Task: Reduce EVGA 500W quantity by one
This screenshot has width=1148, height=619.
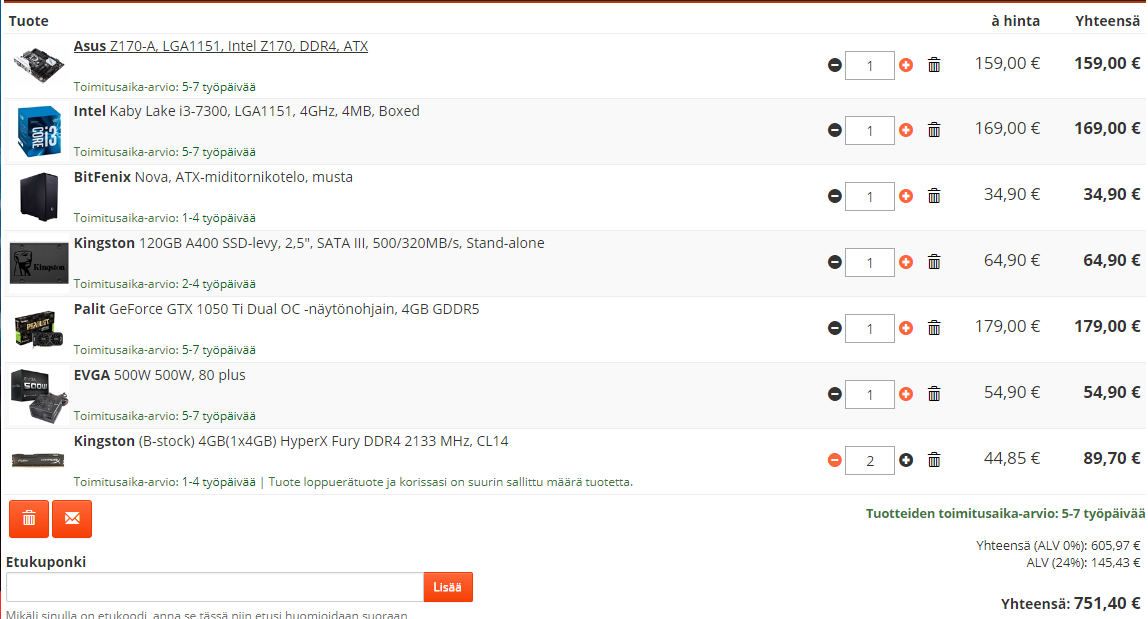Action: [x=835, y=394]
